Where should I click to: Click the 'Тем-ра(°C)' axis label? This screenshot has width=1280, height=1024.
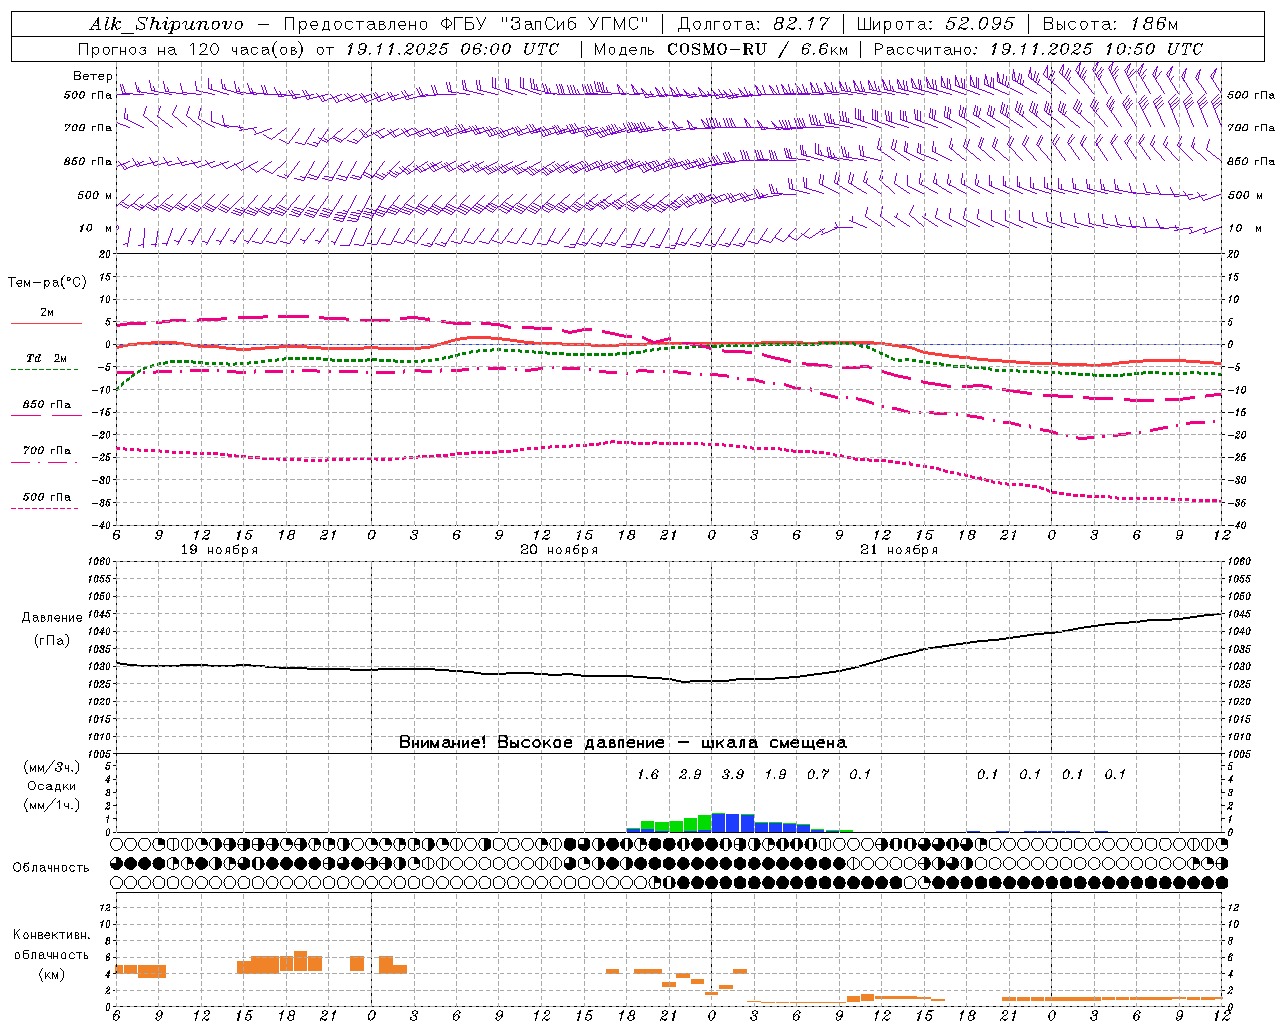pyautogui.click(x=47, y=283)
